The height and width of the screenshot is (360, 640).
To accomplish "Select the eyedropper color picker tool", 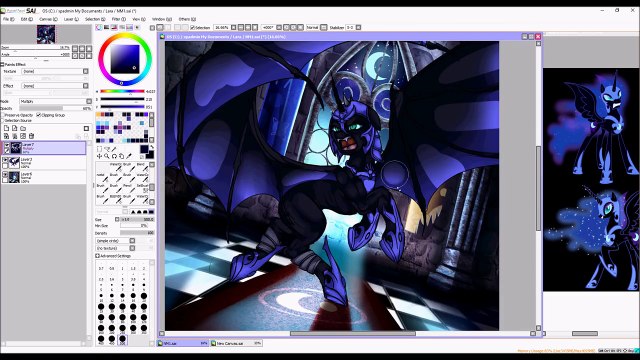I will tap(129, 156).
